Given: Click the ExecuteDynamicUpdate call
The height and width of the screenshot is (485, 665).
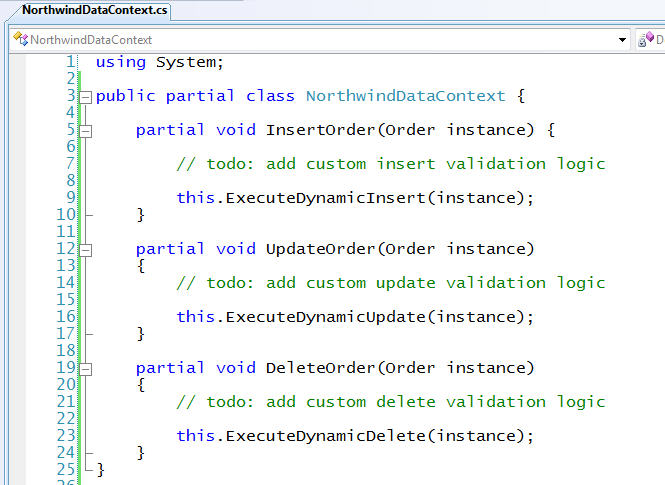Looking at the screenshot, I should tap(355, 317).
